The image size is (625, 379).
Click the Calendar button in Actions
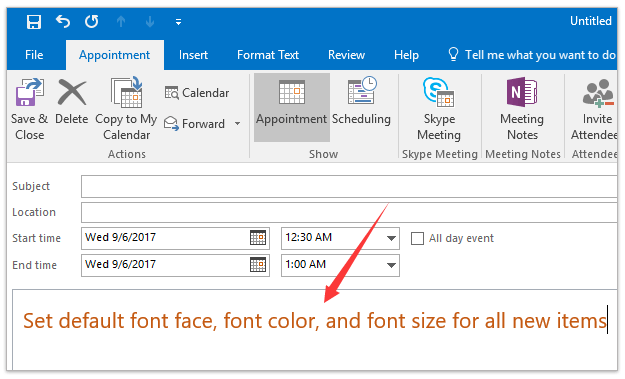(x=197, y=93)
